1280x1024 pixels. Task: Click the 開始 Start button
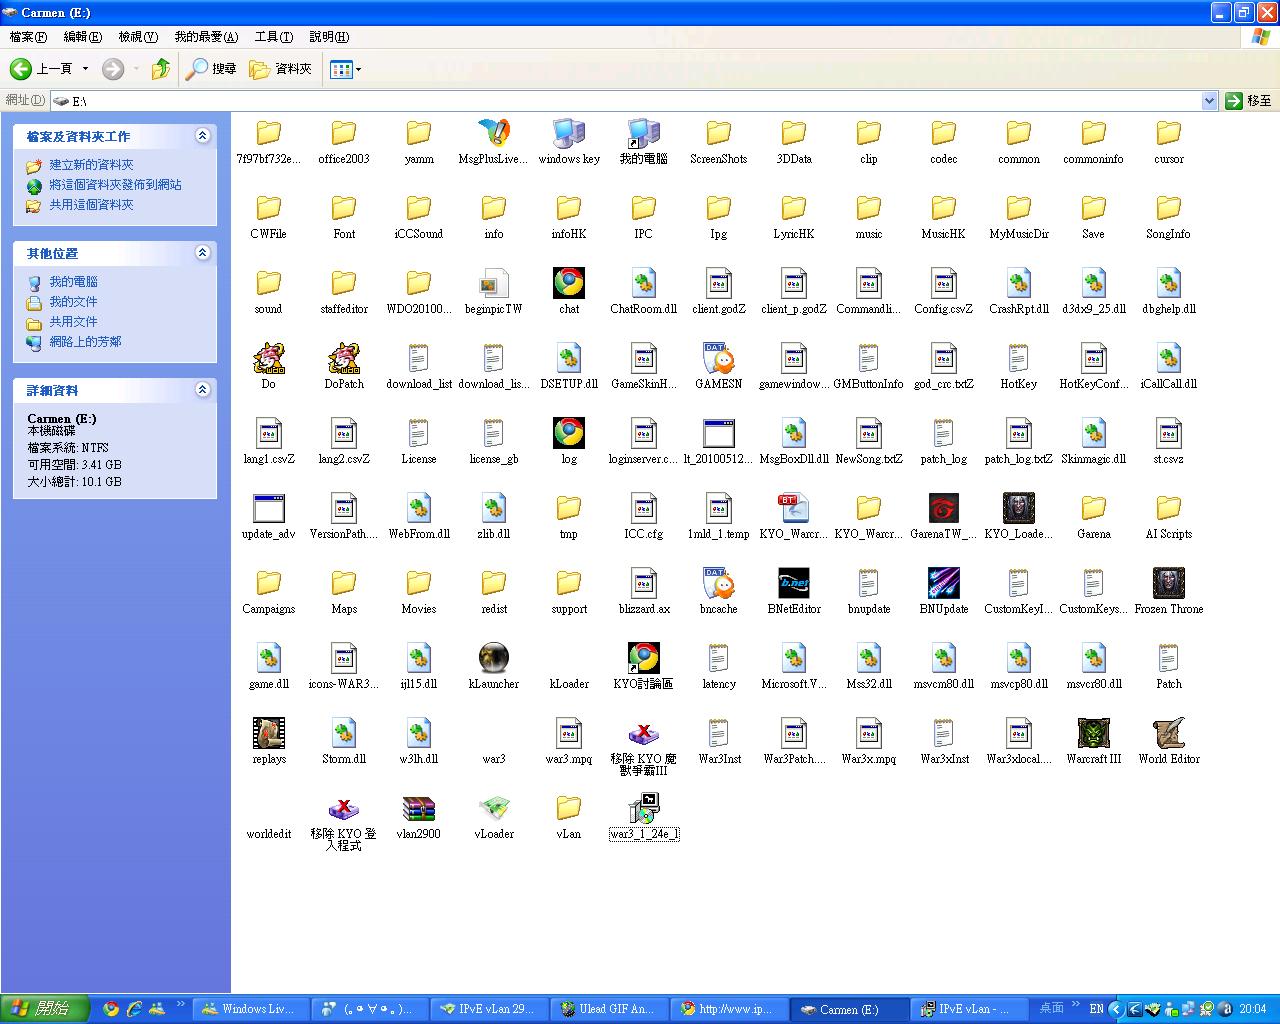tap(44, 1009)
